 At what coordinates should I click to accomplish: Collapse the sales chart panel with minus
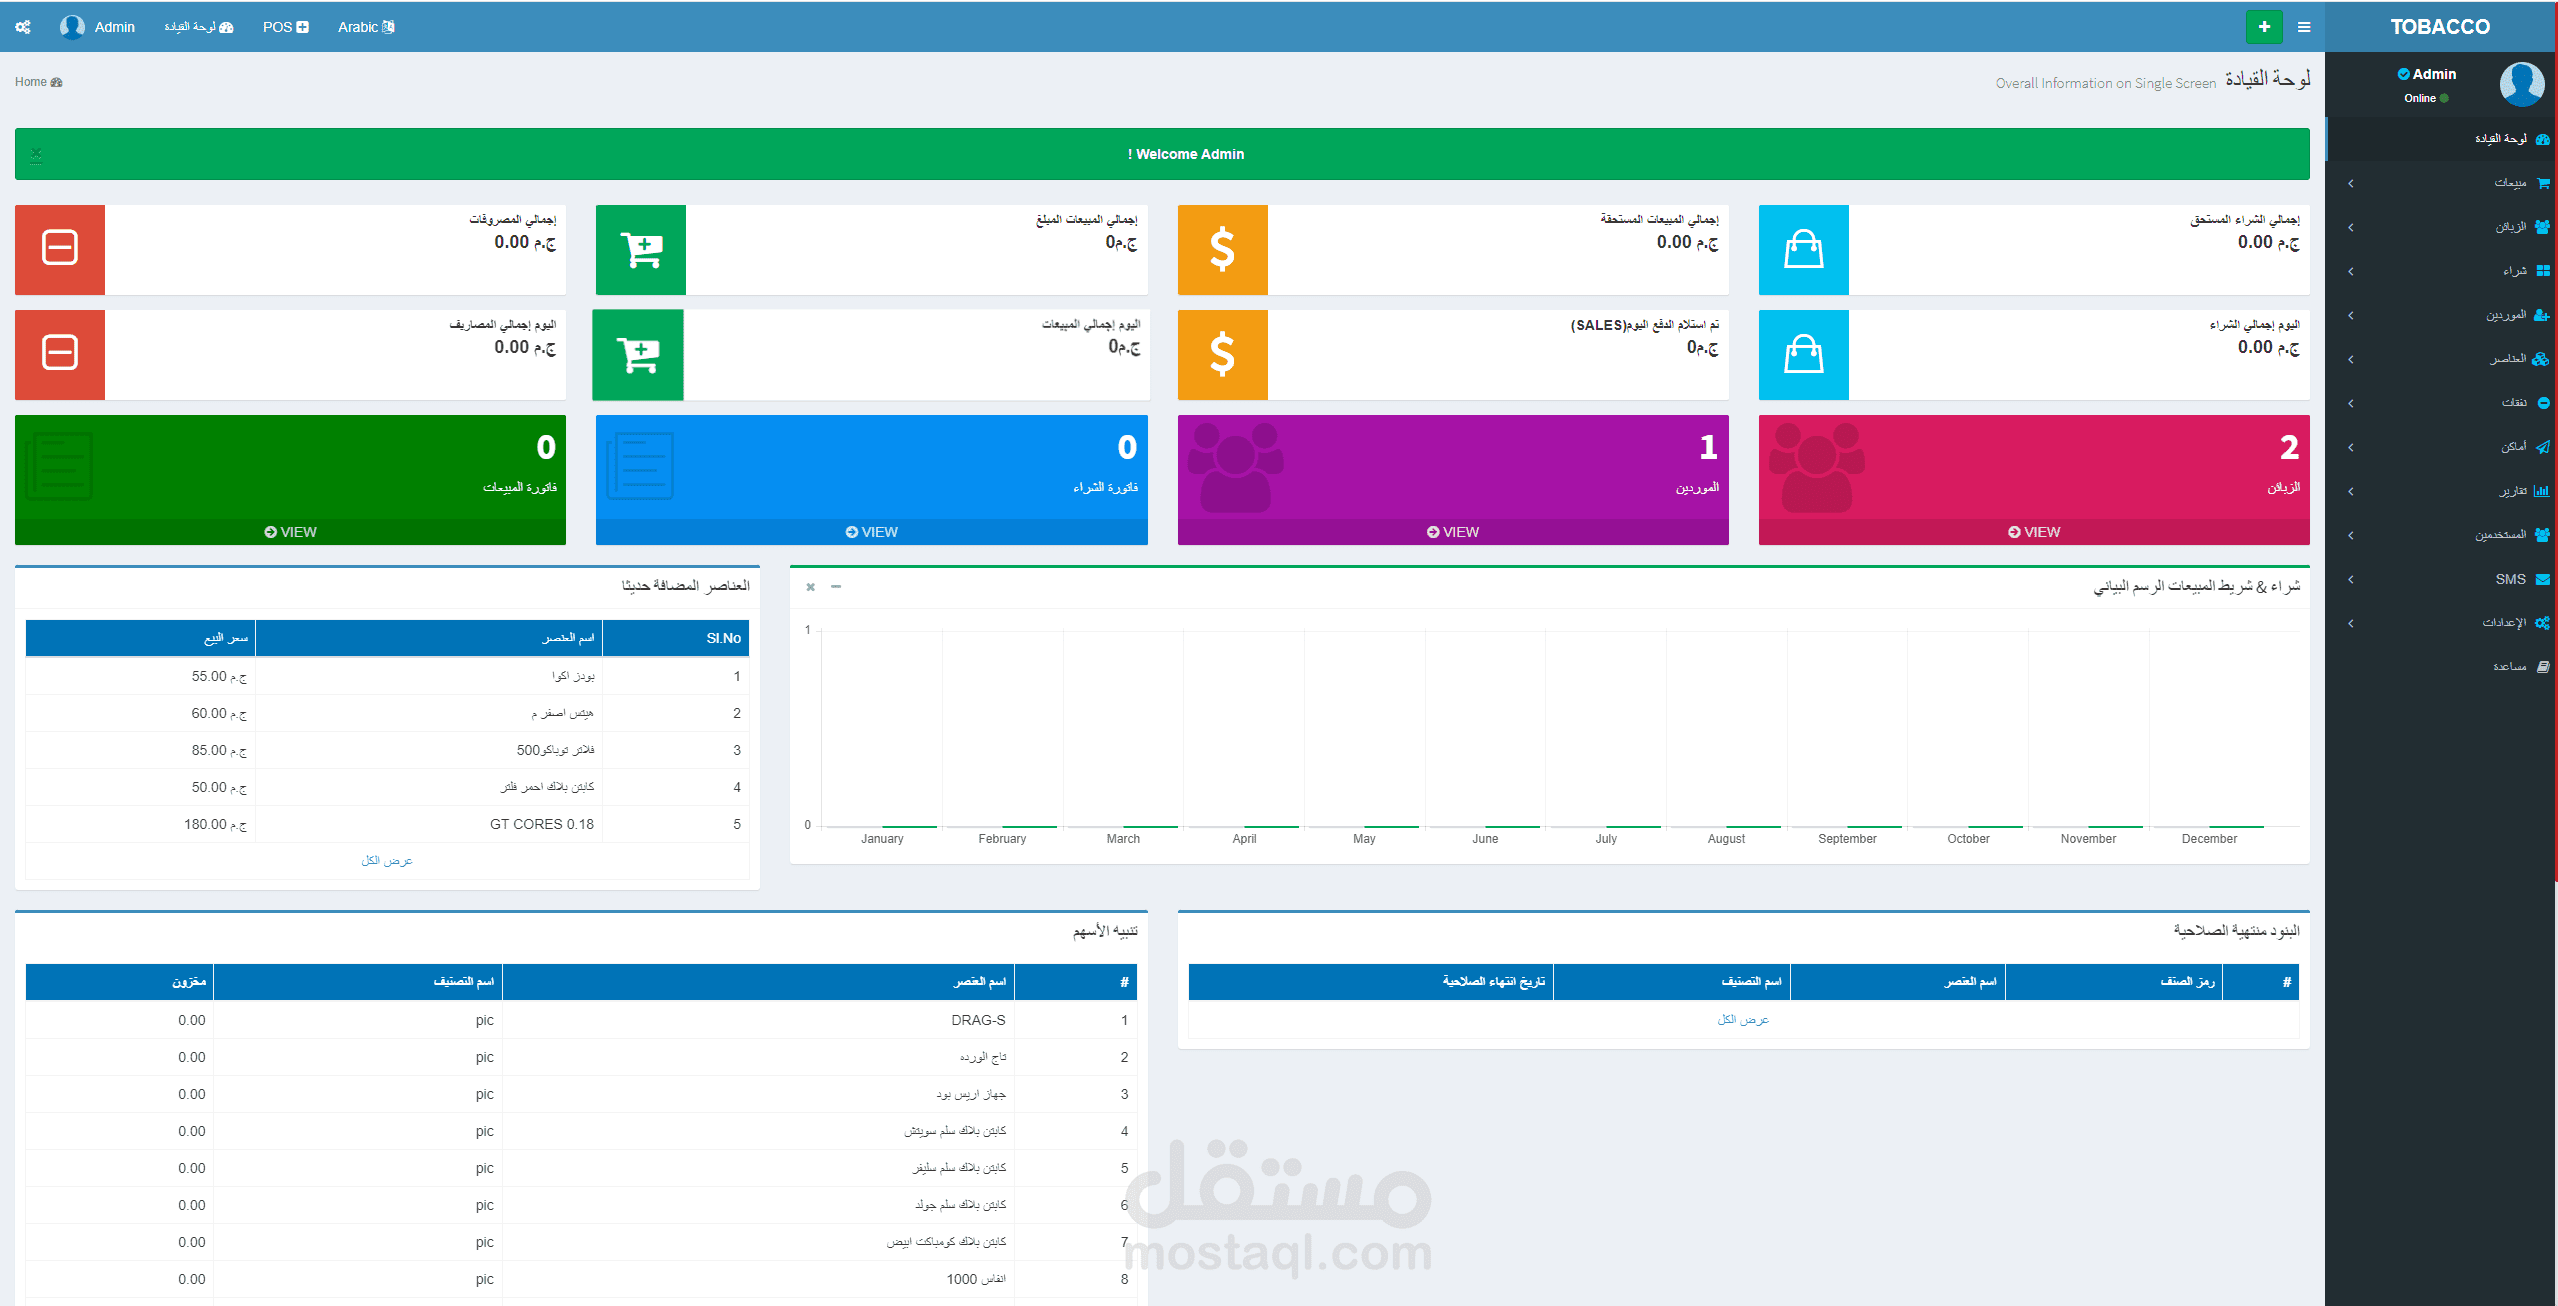[x=836, y=586]
